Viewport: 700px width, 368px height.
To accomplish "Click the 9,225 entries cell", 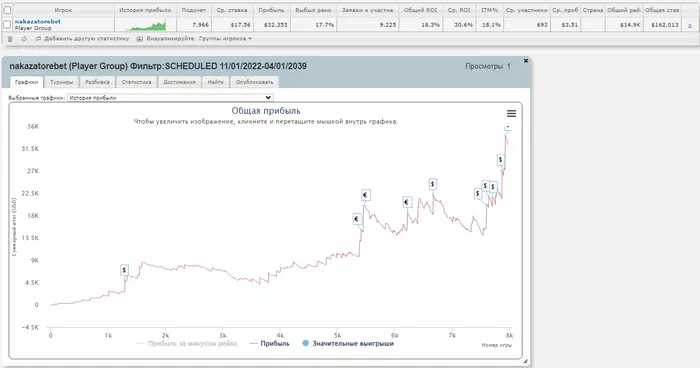I will coord(388,25).
